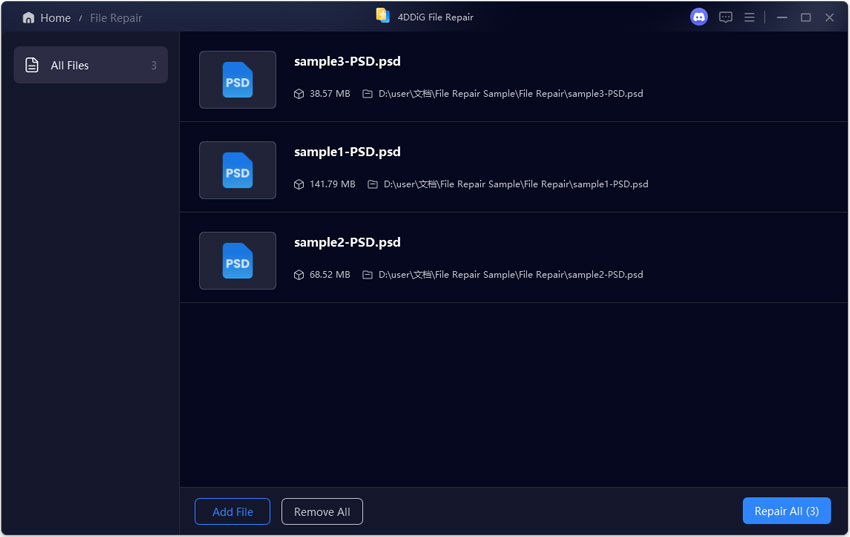Select the sample3-PSD.psd PSD thumbnail
The height and width of the screenshot is (537, 850).
coord(237,80)
